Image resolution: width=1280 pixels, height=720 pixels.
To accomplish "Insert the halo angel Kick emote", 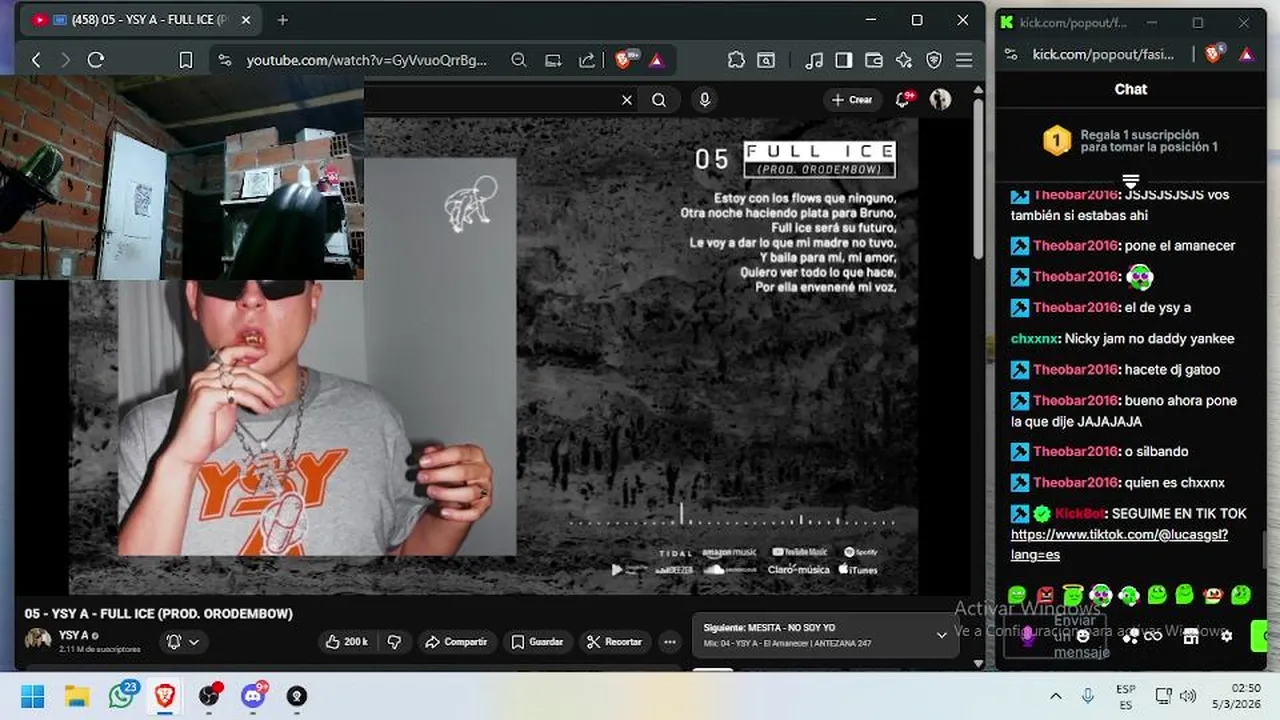I will click(1073, 595).
